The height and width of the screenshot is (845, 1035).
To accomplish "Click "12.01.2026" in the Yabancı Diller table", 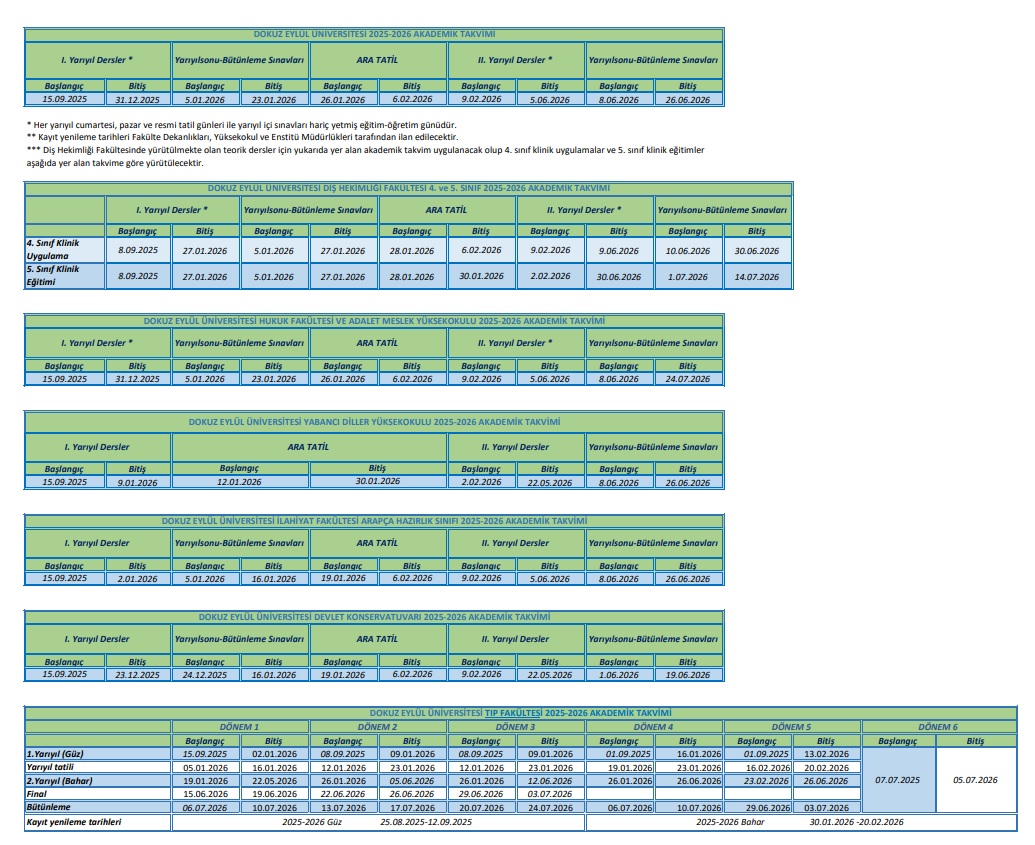I will 239,482.
